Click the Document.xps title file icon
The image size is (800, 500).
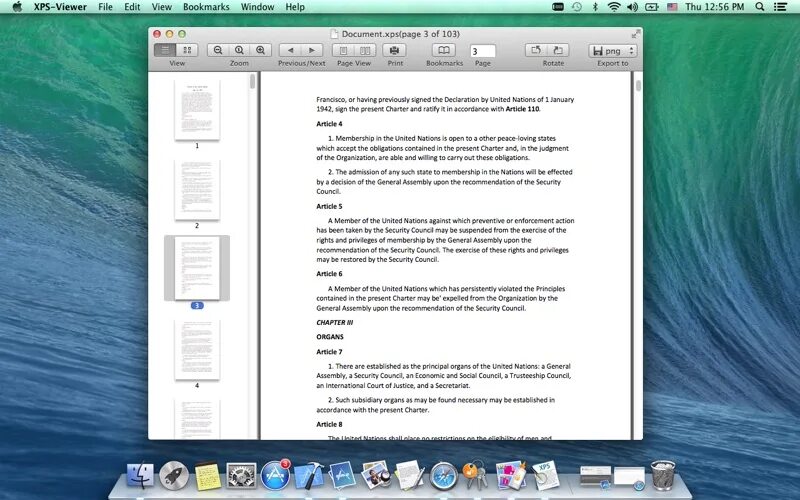334,34
